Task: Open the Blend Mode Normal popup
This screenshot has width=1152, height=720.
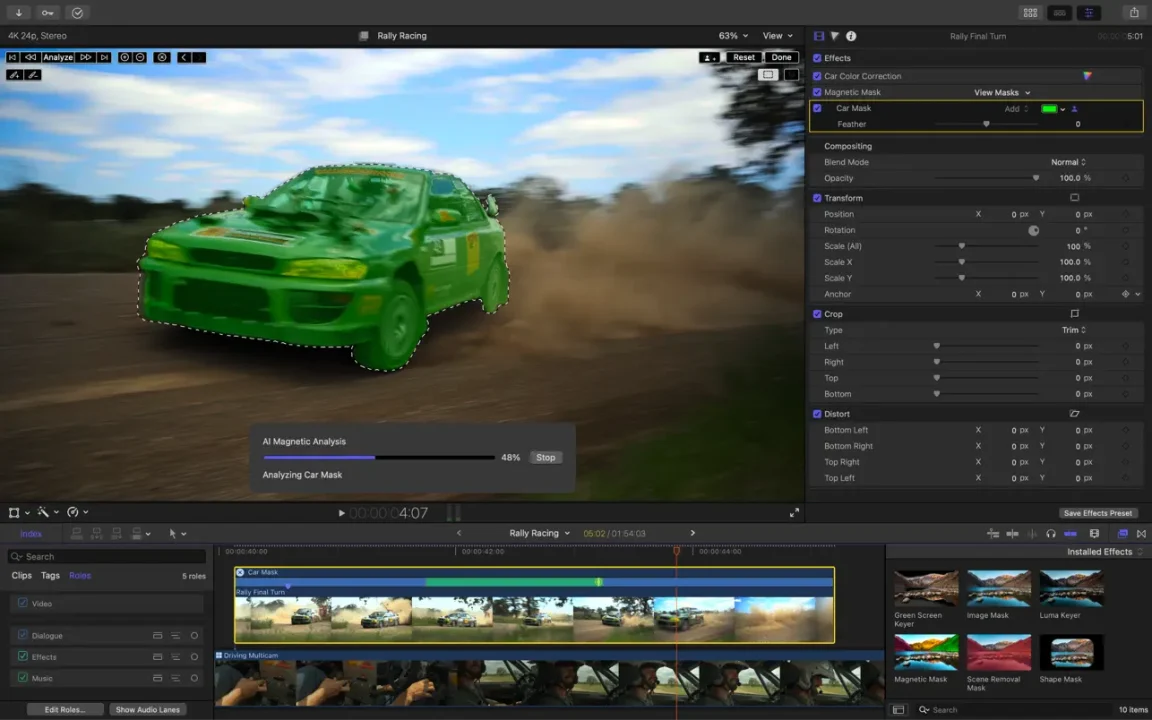Action: 1068,162
